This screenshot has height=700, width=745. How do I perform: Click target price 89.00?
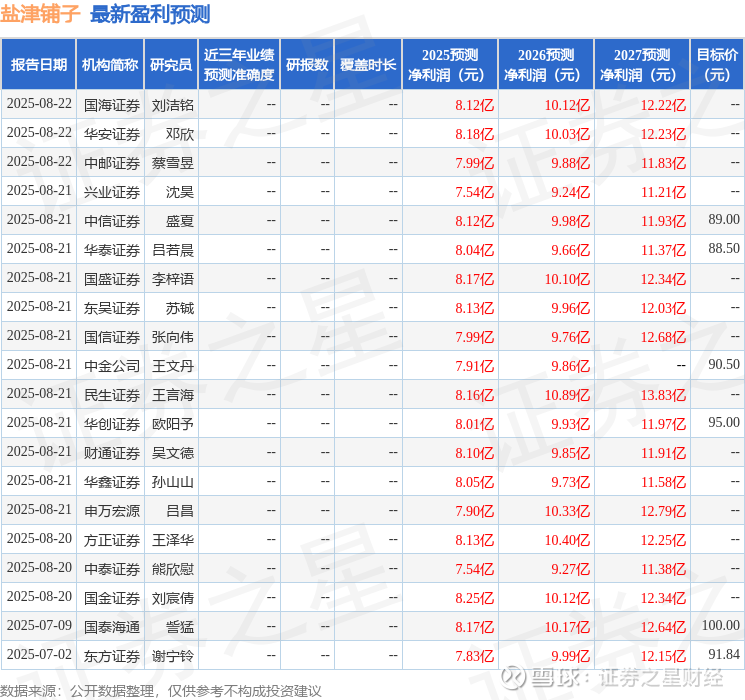(724, 219)
